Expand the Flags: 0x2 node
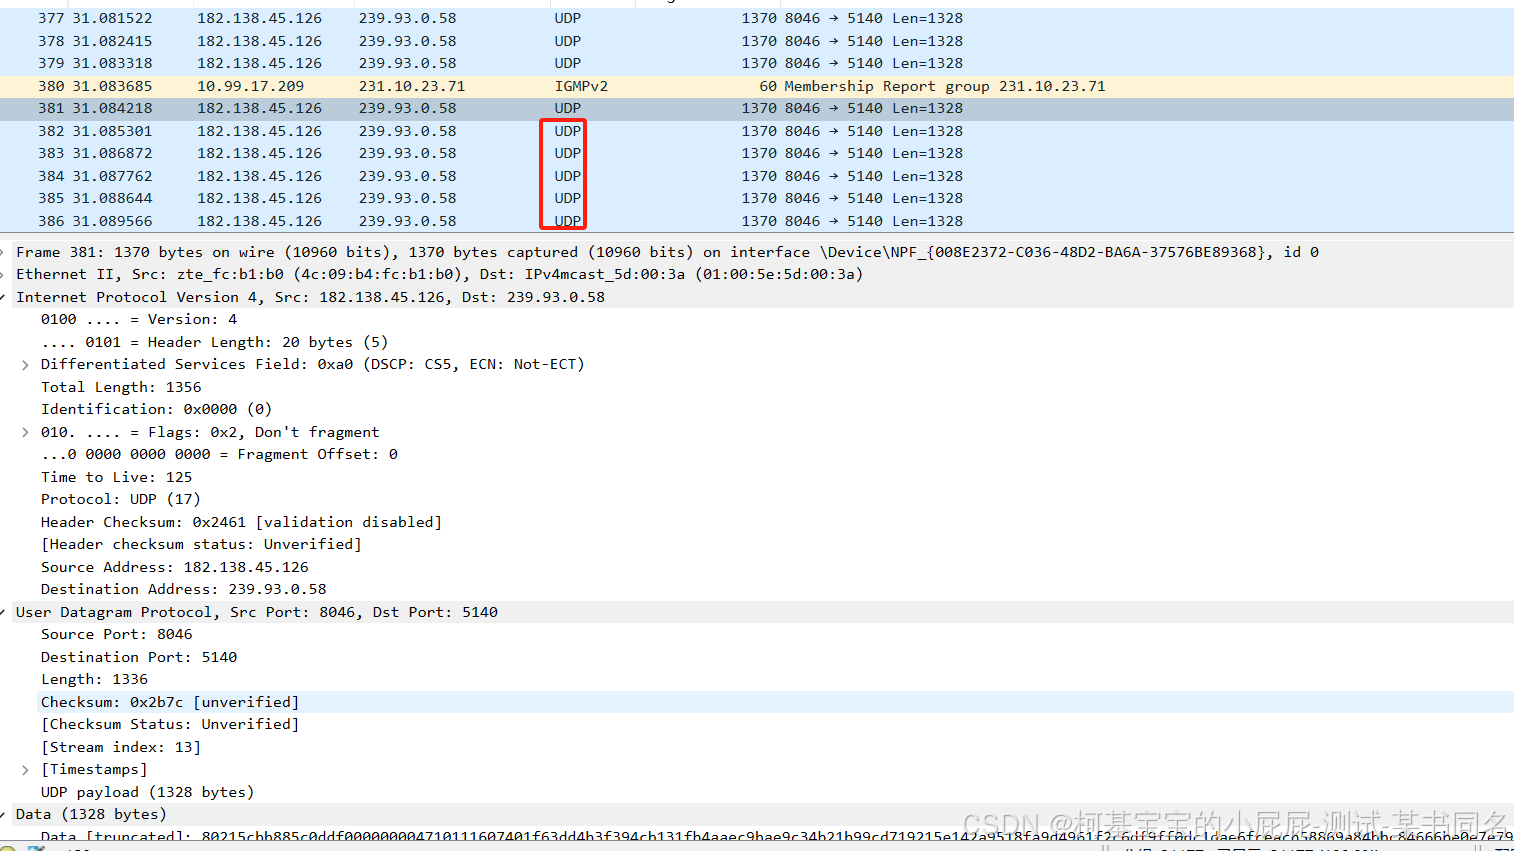Viewport: 1514px width, 851px height. tap(25, 432)
